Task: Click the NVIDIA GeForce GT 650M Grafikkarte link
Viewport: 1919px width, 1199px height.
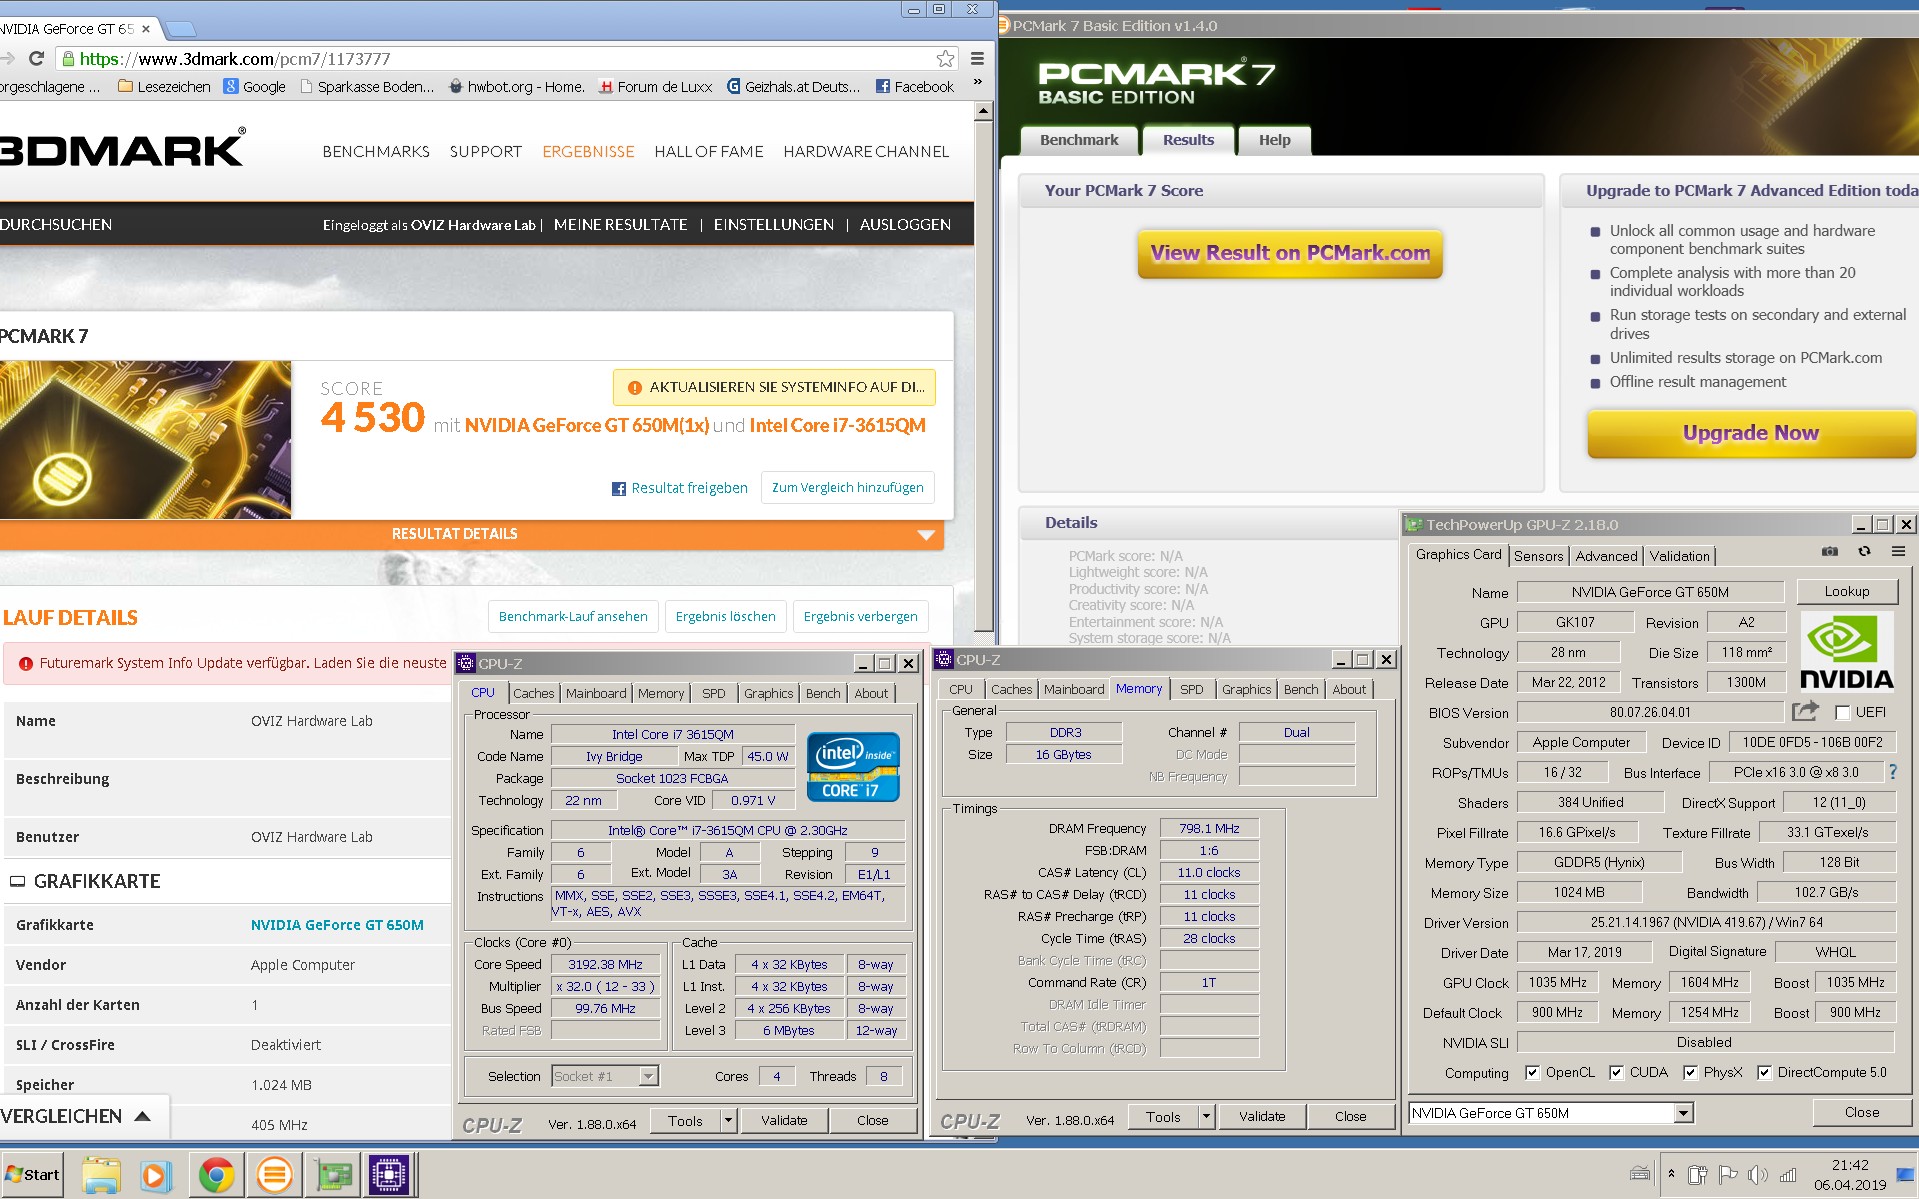Action: tap(337, 925)
